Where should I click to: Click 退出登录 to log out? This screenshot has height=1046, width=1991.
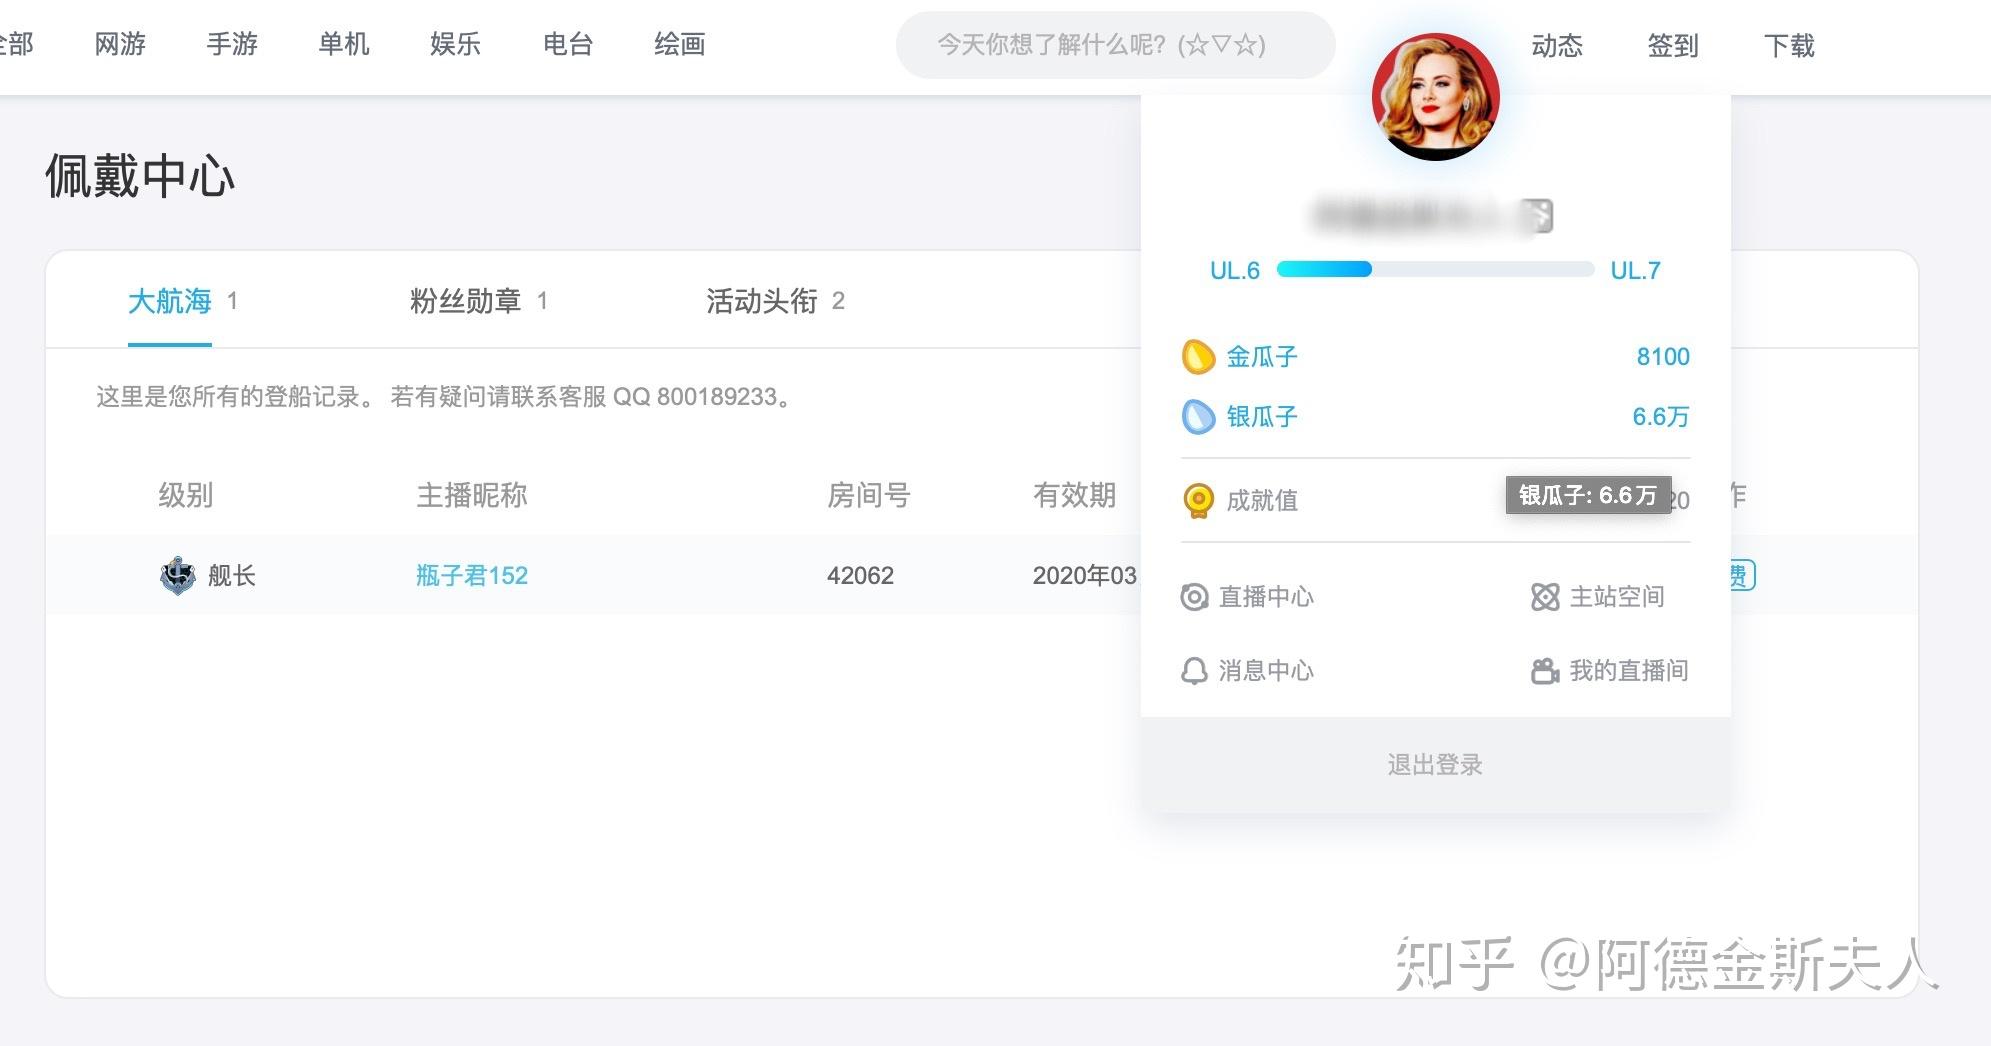pos(1435,765)
